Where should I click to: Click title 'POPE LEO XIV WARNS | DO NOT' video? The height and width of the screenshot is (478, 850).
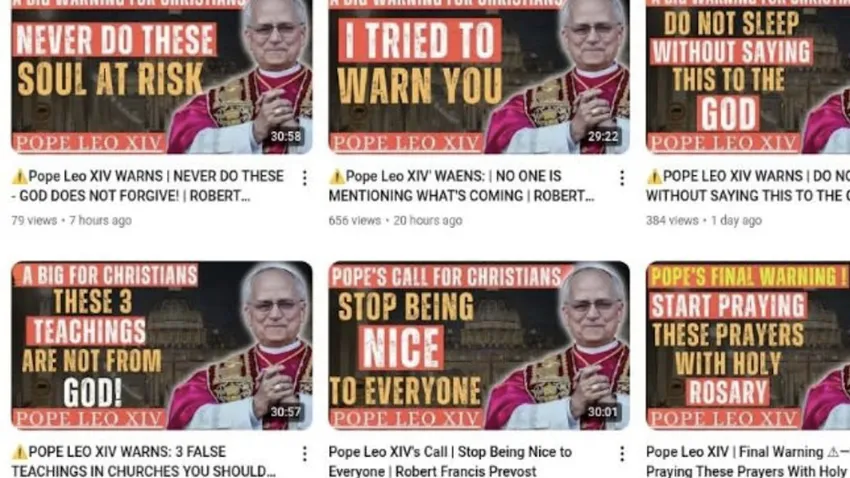pos(748,186)
